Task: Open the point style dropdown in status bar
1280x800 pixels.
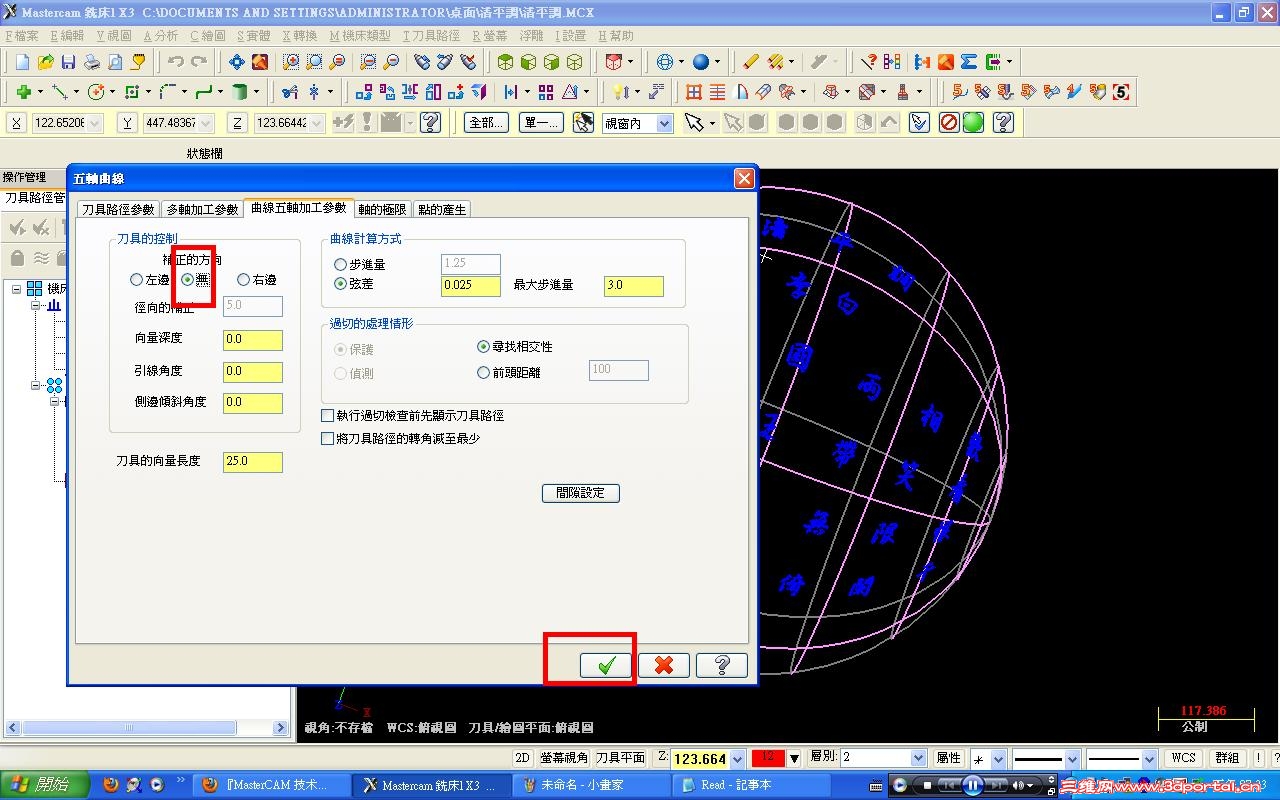Action: pyautogui.click(x=999, y=758)
